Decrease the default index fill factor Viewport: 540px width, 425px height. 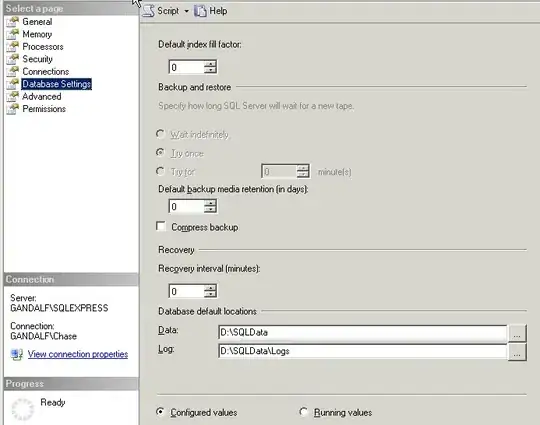point(210,70)
